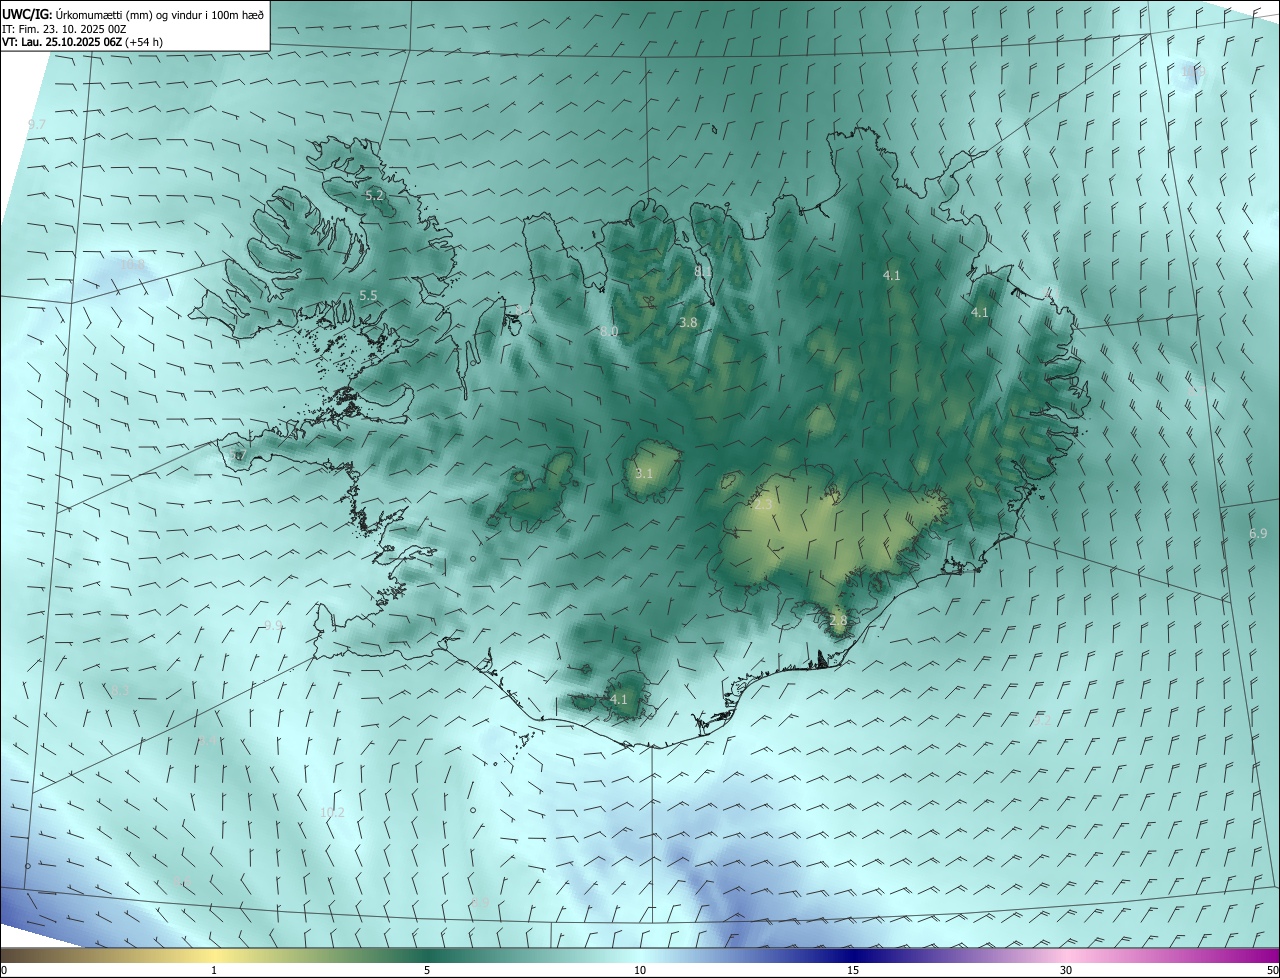This screenshot has width=1280, height=978.
Task: Click the title 'Úrkomumætti (mm) og vindur í 100m hæð'
Action: (x=160, y=14)
